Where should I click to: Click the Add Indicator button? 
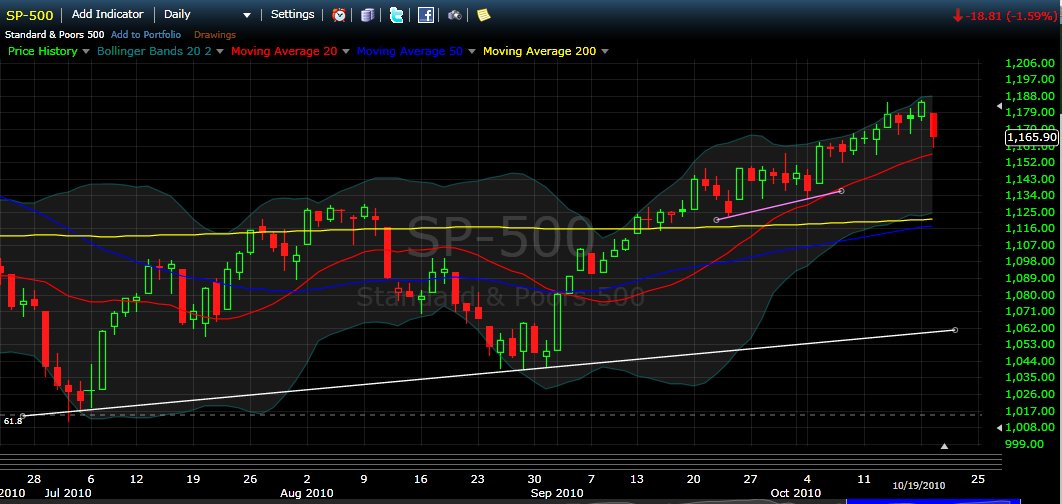[108, 14]
